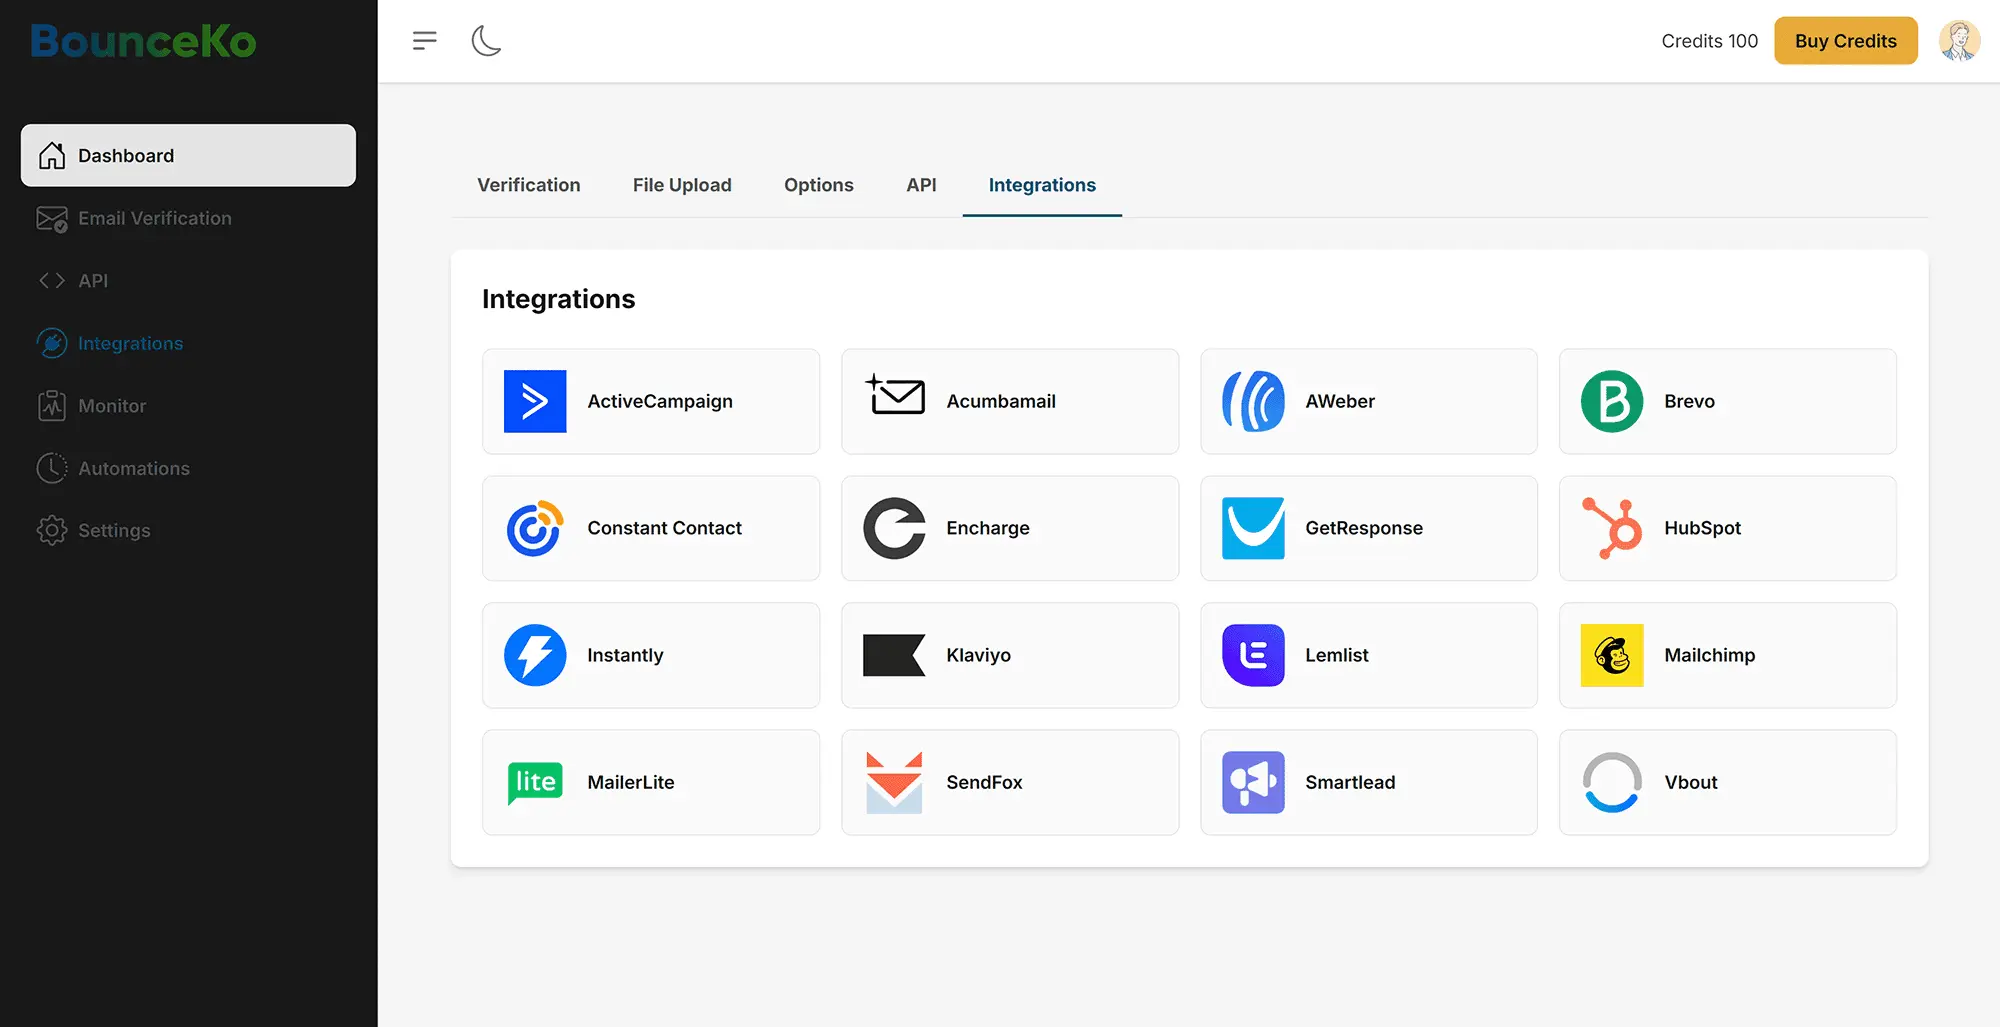
Task: Open the Smartlead integration label
Action: (x=1350, y=782)
